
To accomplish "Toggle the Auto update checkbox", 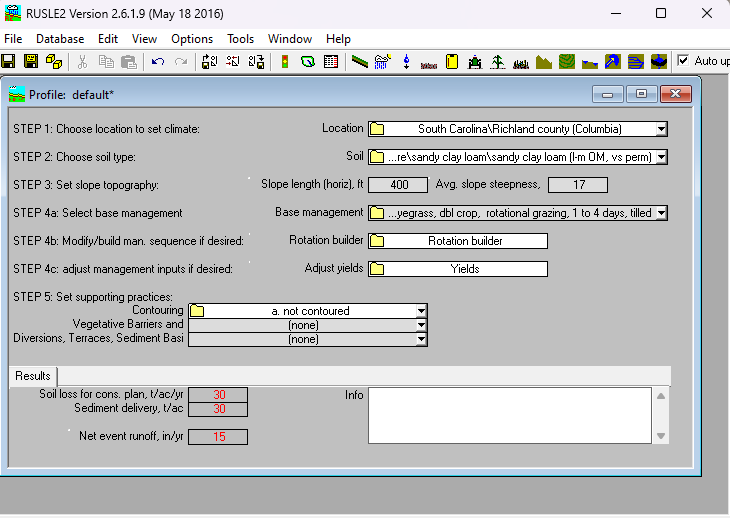I will click(x=683, y=61).
